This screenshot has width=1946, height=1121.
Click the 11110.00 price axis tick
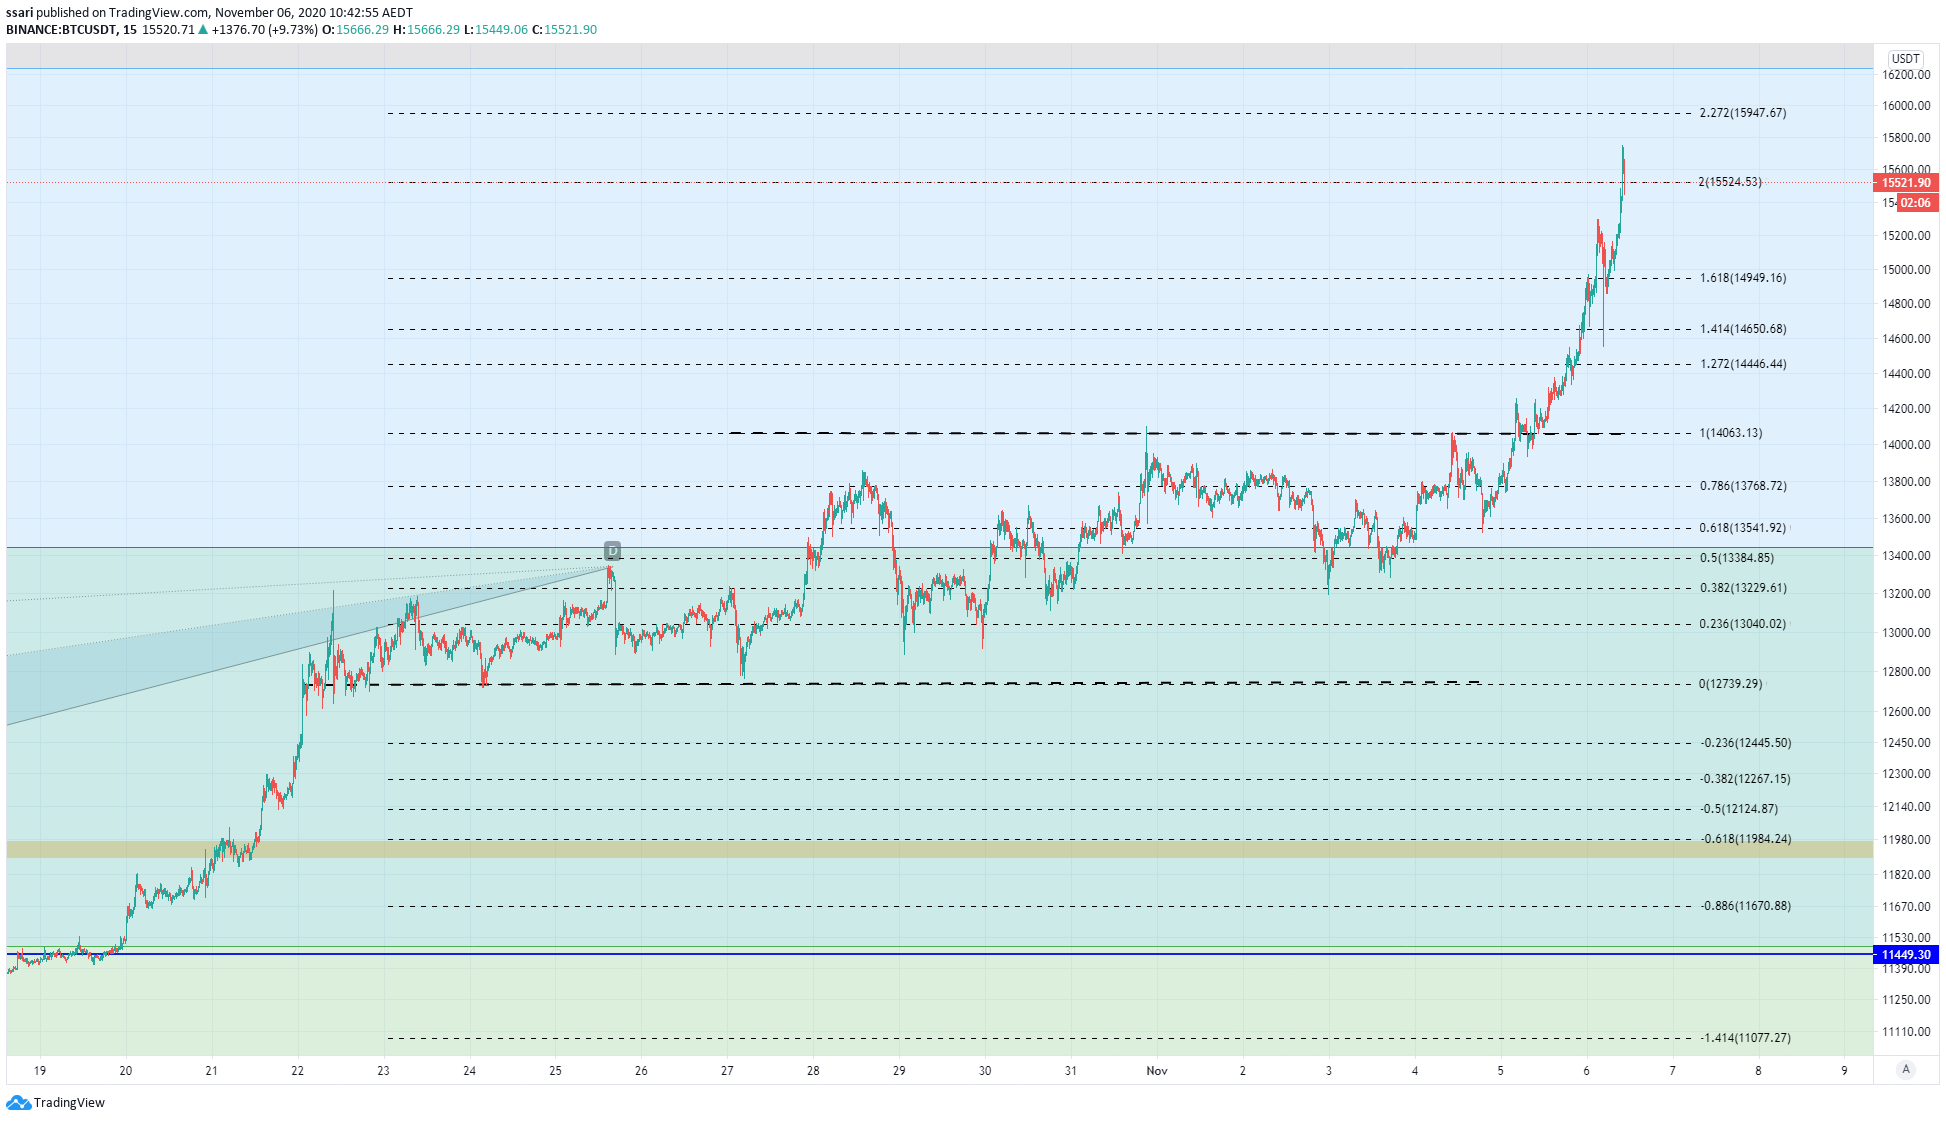(x=1906, y=1032)
